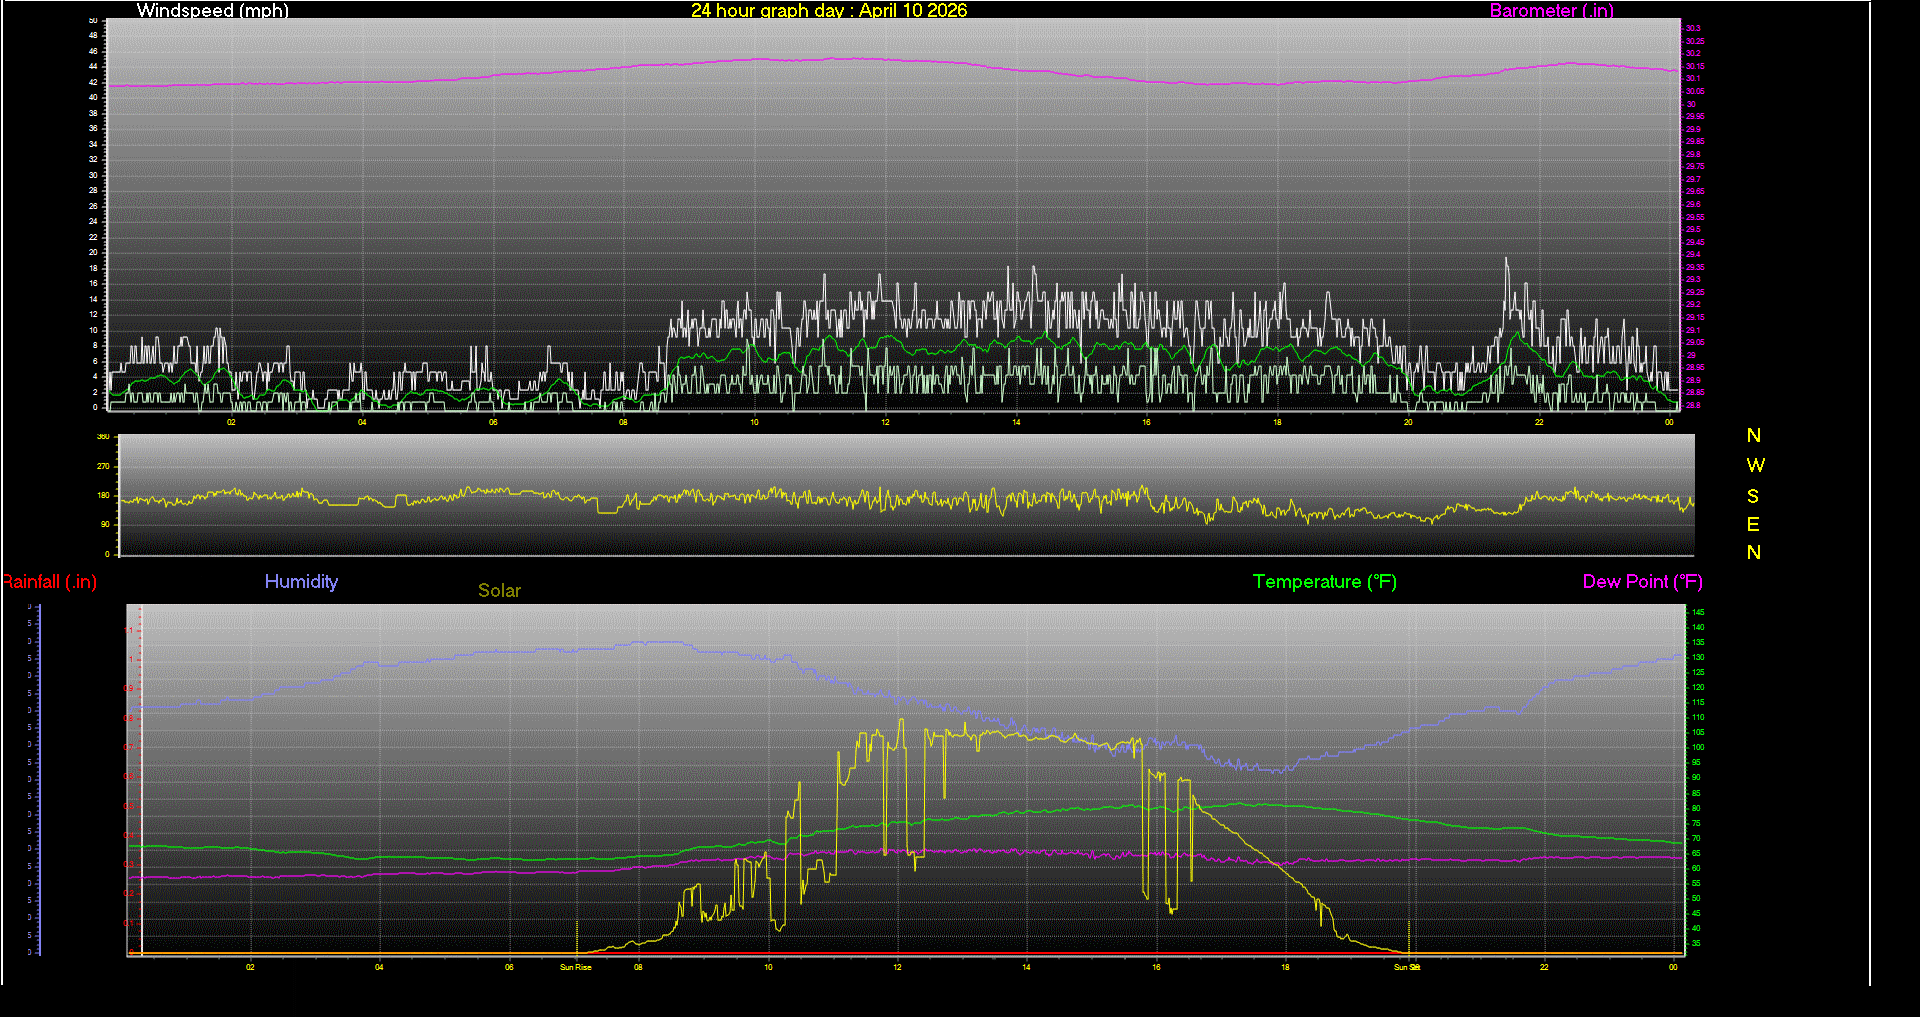Expand the wind direction middle panel
The height and width of the screenshot is (1017, 1920).
point(900,495)
